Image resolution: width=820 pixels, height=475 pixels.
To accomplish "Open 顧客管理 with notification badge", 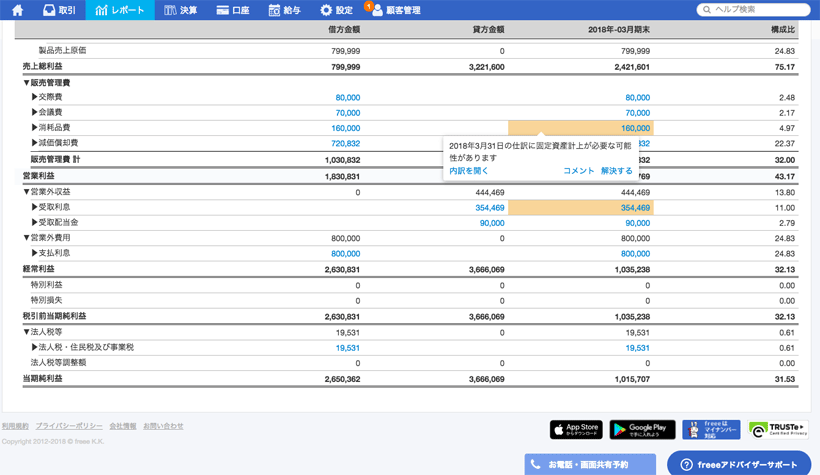I will (395, 10).
